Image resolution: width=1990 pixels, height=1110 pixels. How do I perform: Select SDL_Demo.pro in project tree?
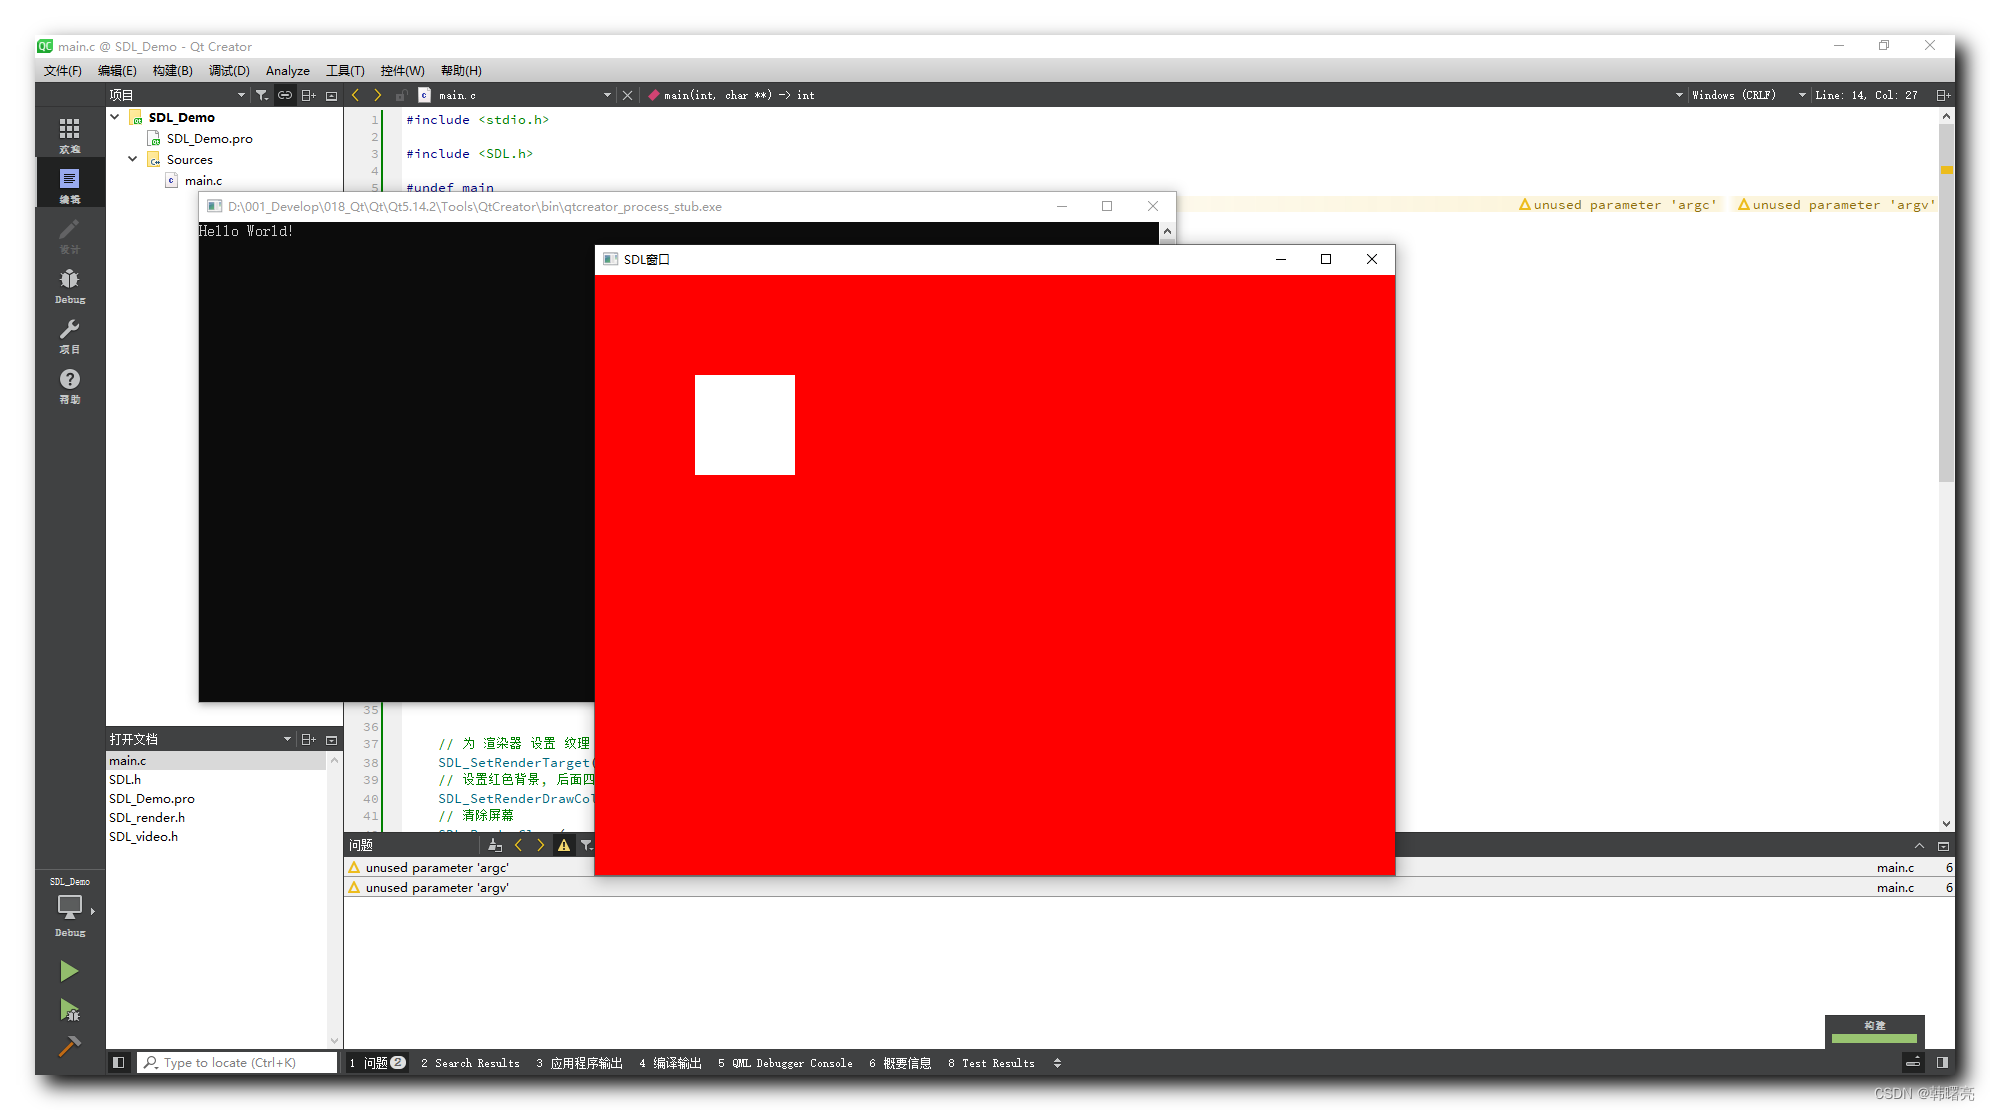tap(209, 138)
